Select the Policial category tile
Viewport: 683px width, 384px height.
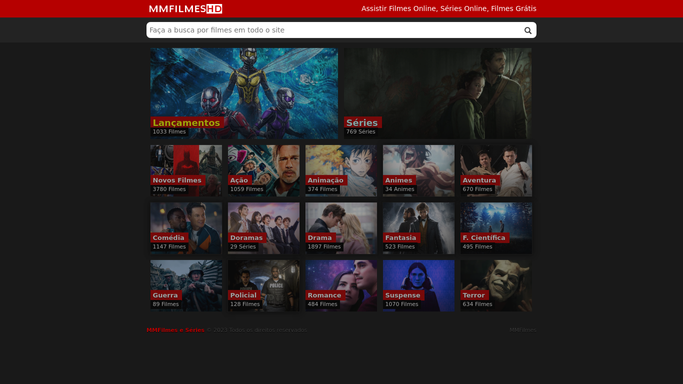pos(264,286)
